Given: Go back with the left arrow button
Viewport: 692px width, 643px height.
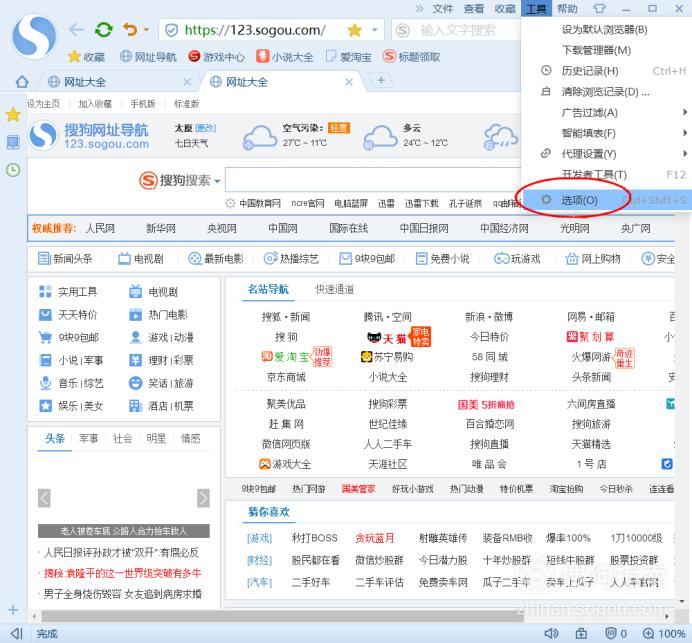Looking at the screenshot, I should point(76,30).
